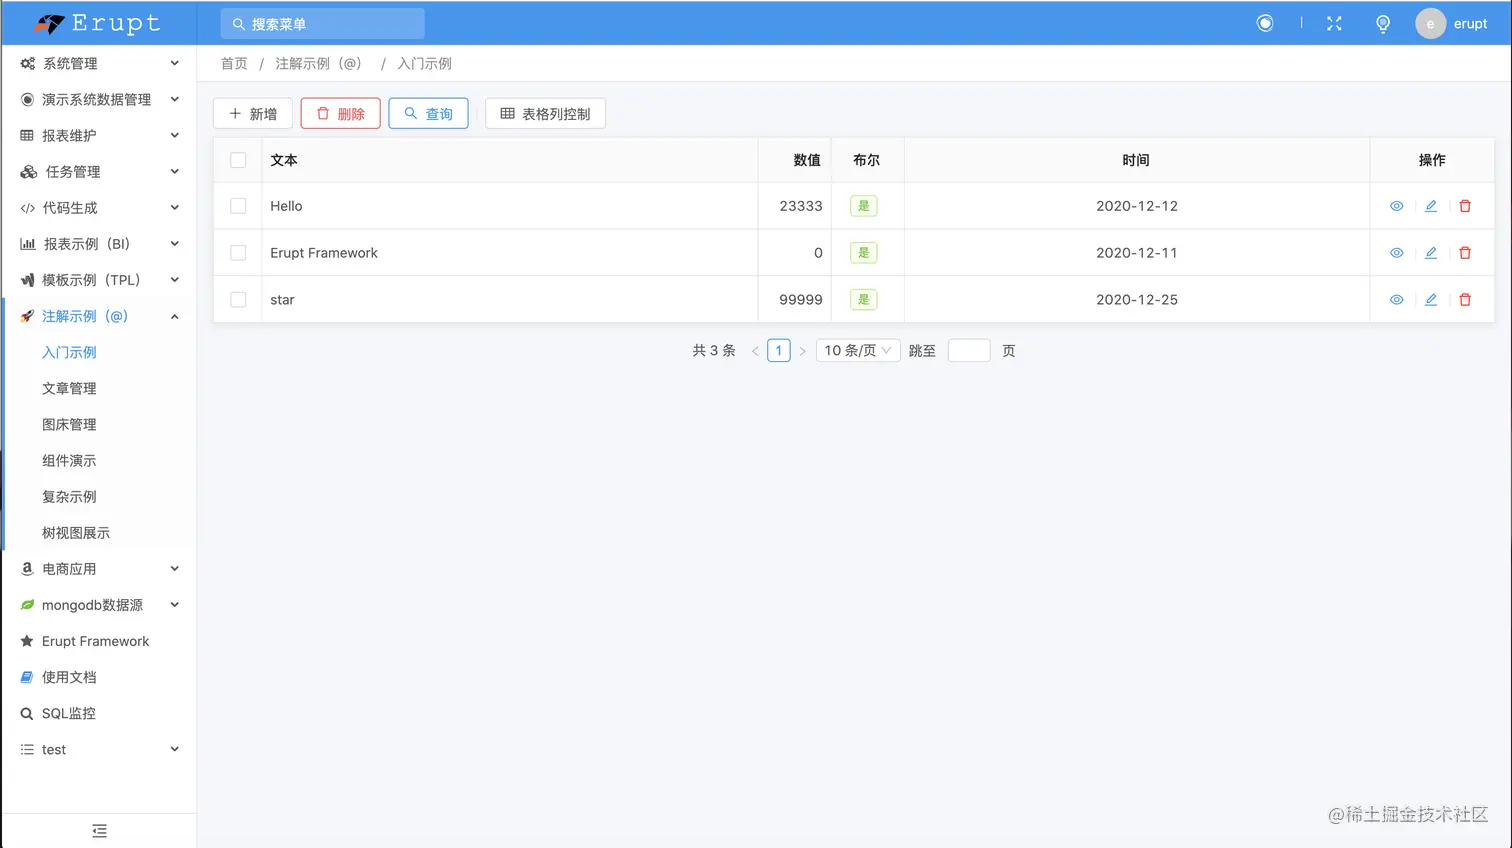Check the box for star row
Viewport: 1512px width, 848px height.
click(x=238, y=300)
